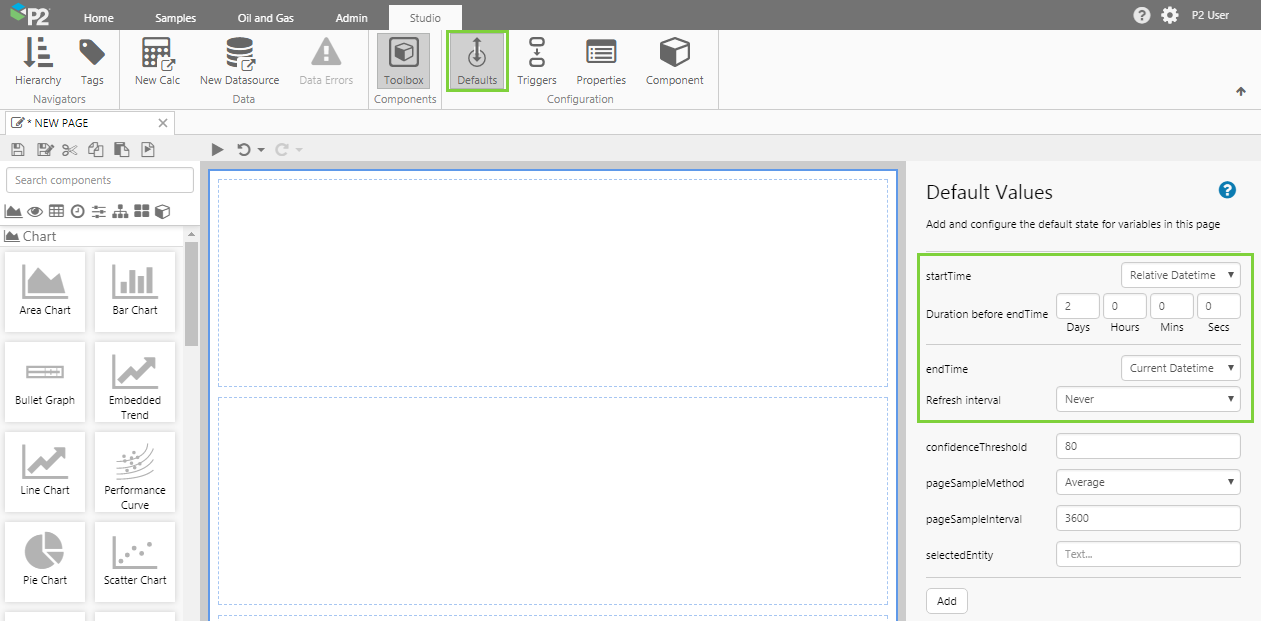Create a New Datasource
The height and width of the screenshot is (621, 1261).
(x=239, y=61)
